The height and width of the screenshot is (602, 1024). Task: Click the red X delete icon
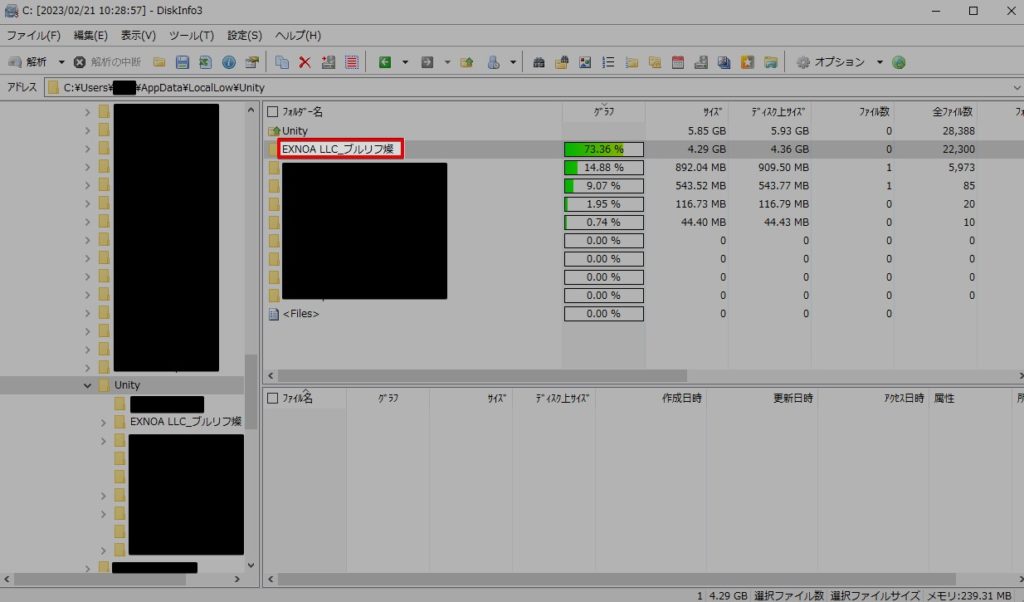(x=305, y=62)
